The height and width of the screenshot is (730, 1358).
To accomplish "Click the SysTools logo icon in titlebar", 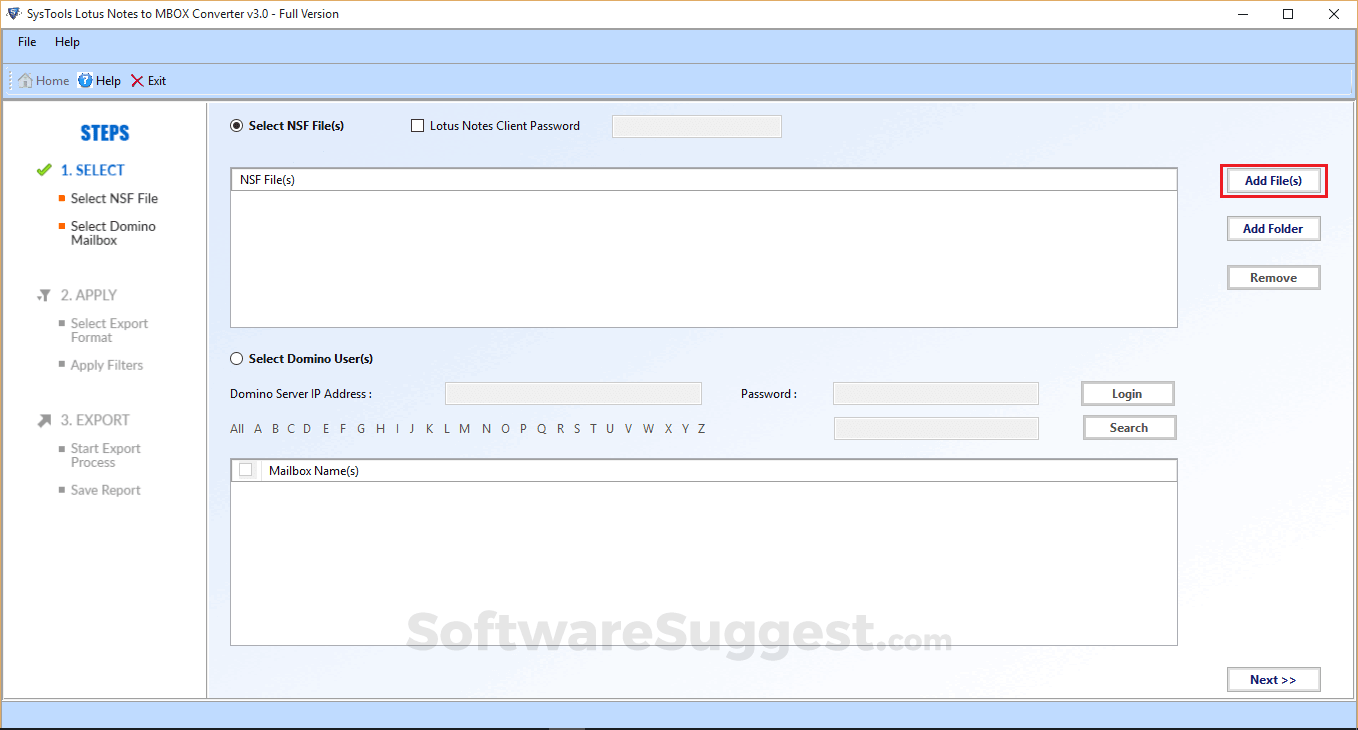I will coord(14,13).
